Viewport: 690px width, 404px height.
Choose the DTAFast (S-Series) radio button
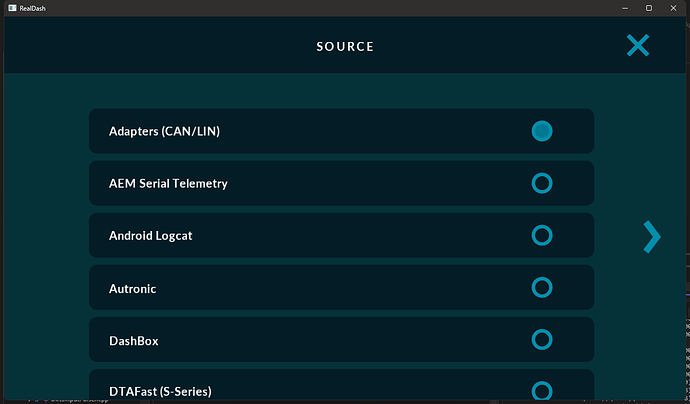(x=542, y=391)
